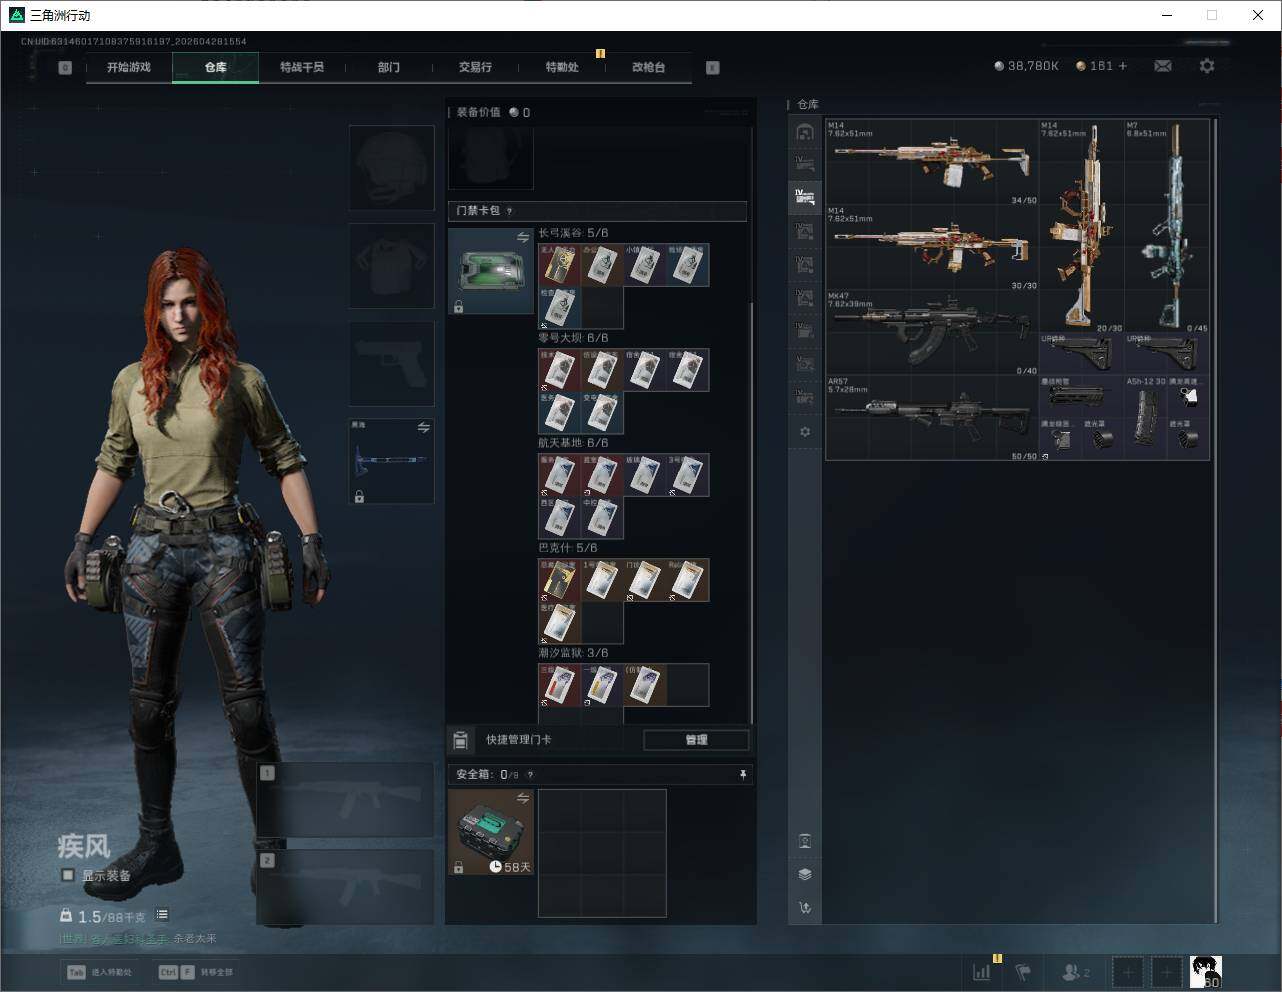Open the 改枪台 tab
The image size is (1282, 992).
pyautogui.click(x=648, y=67)
